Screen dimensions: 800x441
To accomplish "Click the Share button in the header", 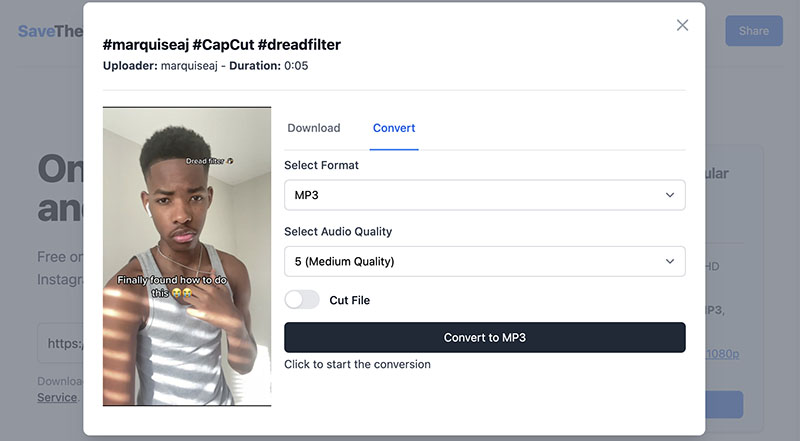I will click(x=754, y=31).
